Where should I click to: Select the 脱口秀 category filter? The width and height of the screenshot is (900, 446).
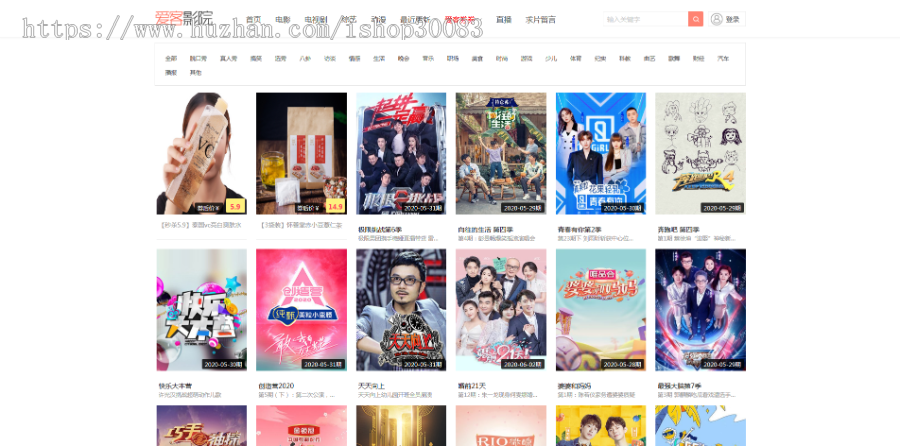[x=199, y=59]
